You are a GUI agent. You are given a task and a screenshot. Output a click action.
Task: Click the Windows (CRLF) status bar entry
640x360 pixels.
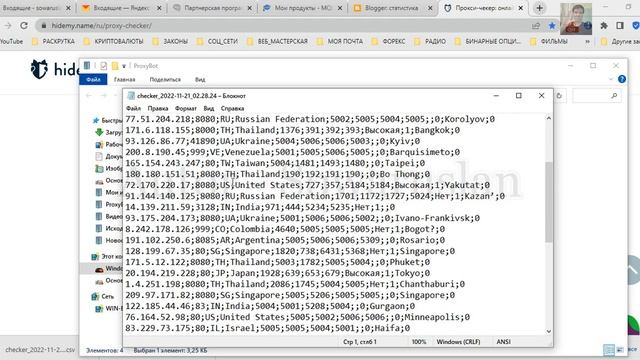click(458, 342)
